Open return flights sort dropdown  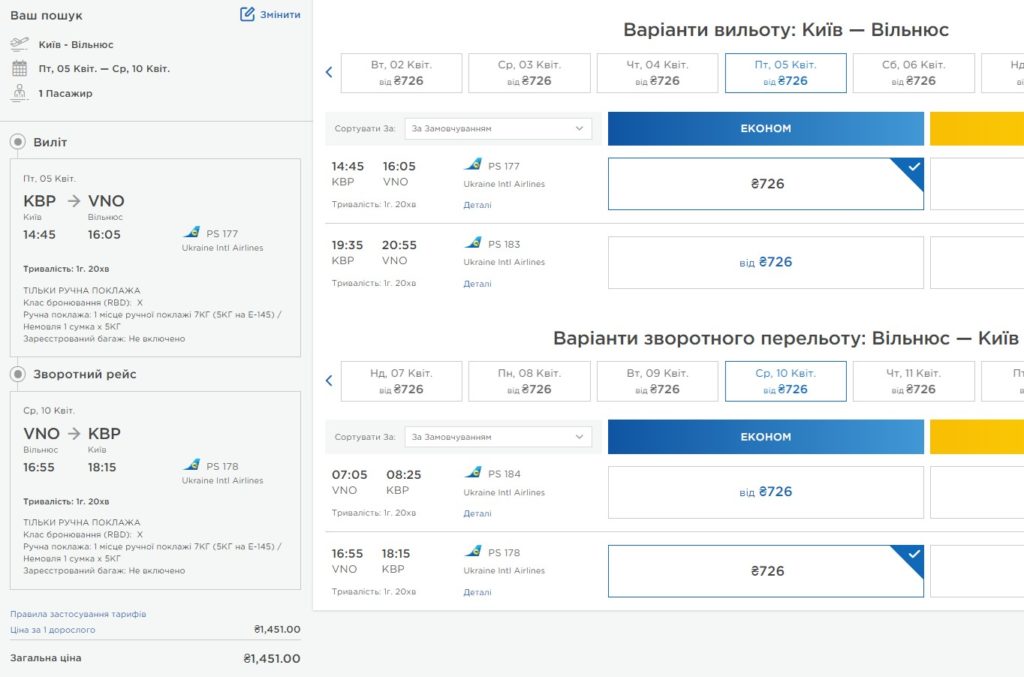498,437
